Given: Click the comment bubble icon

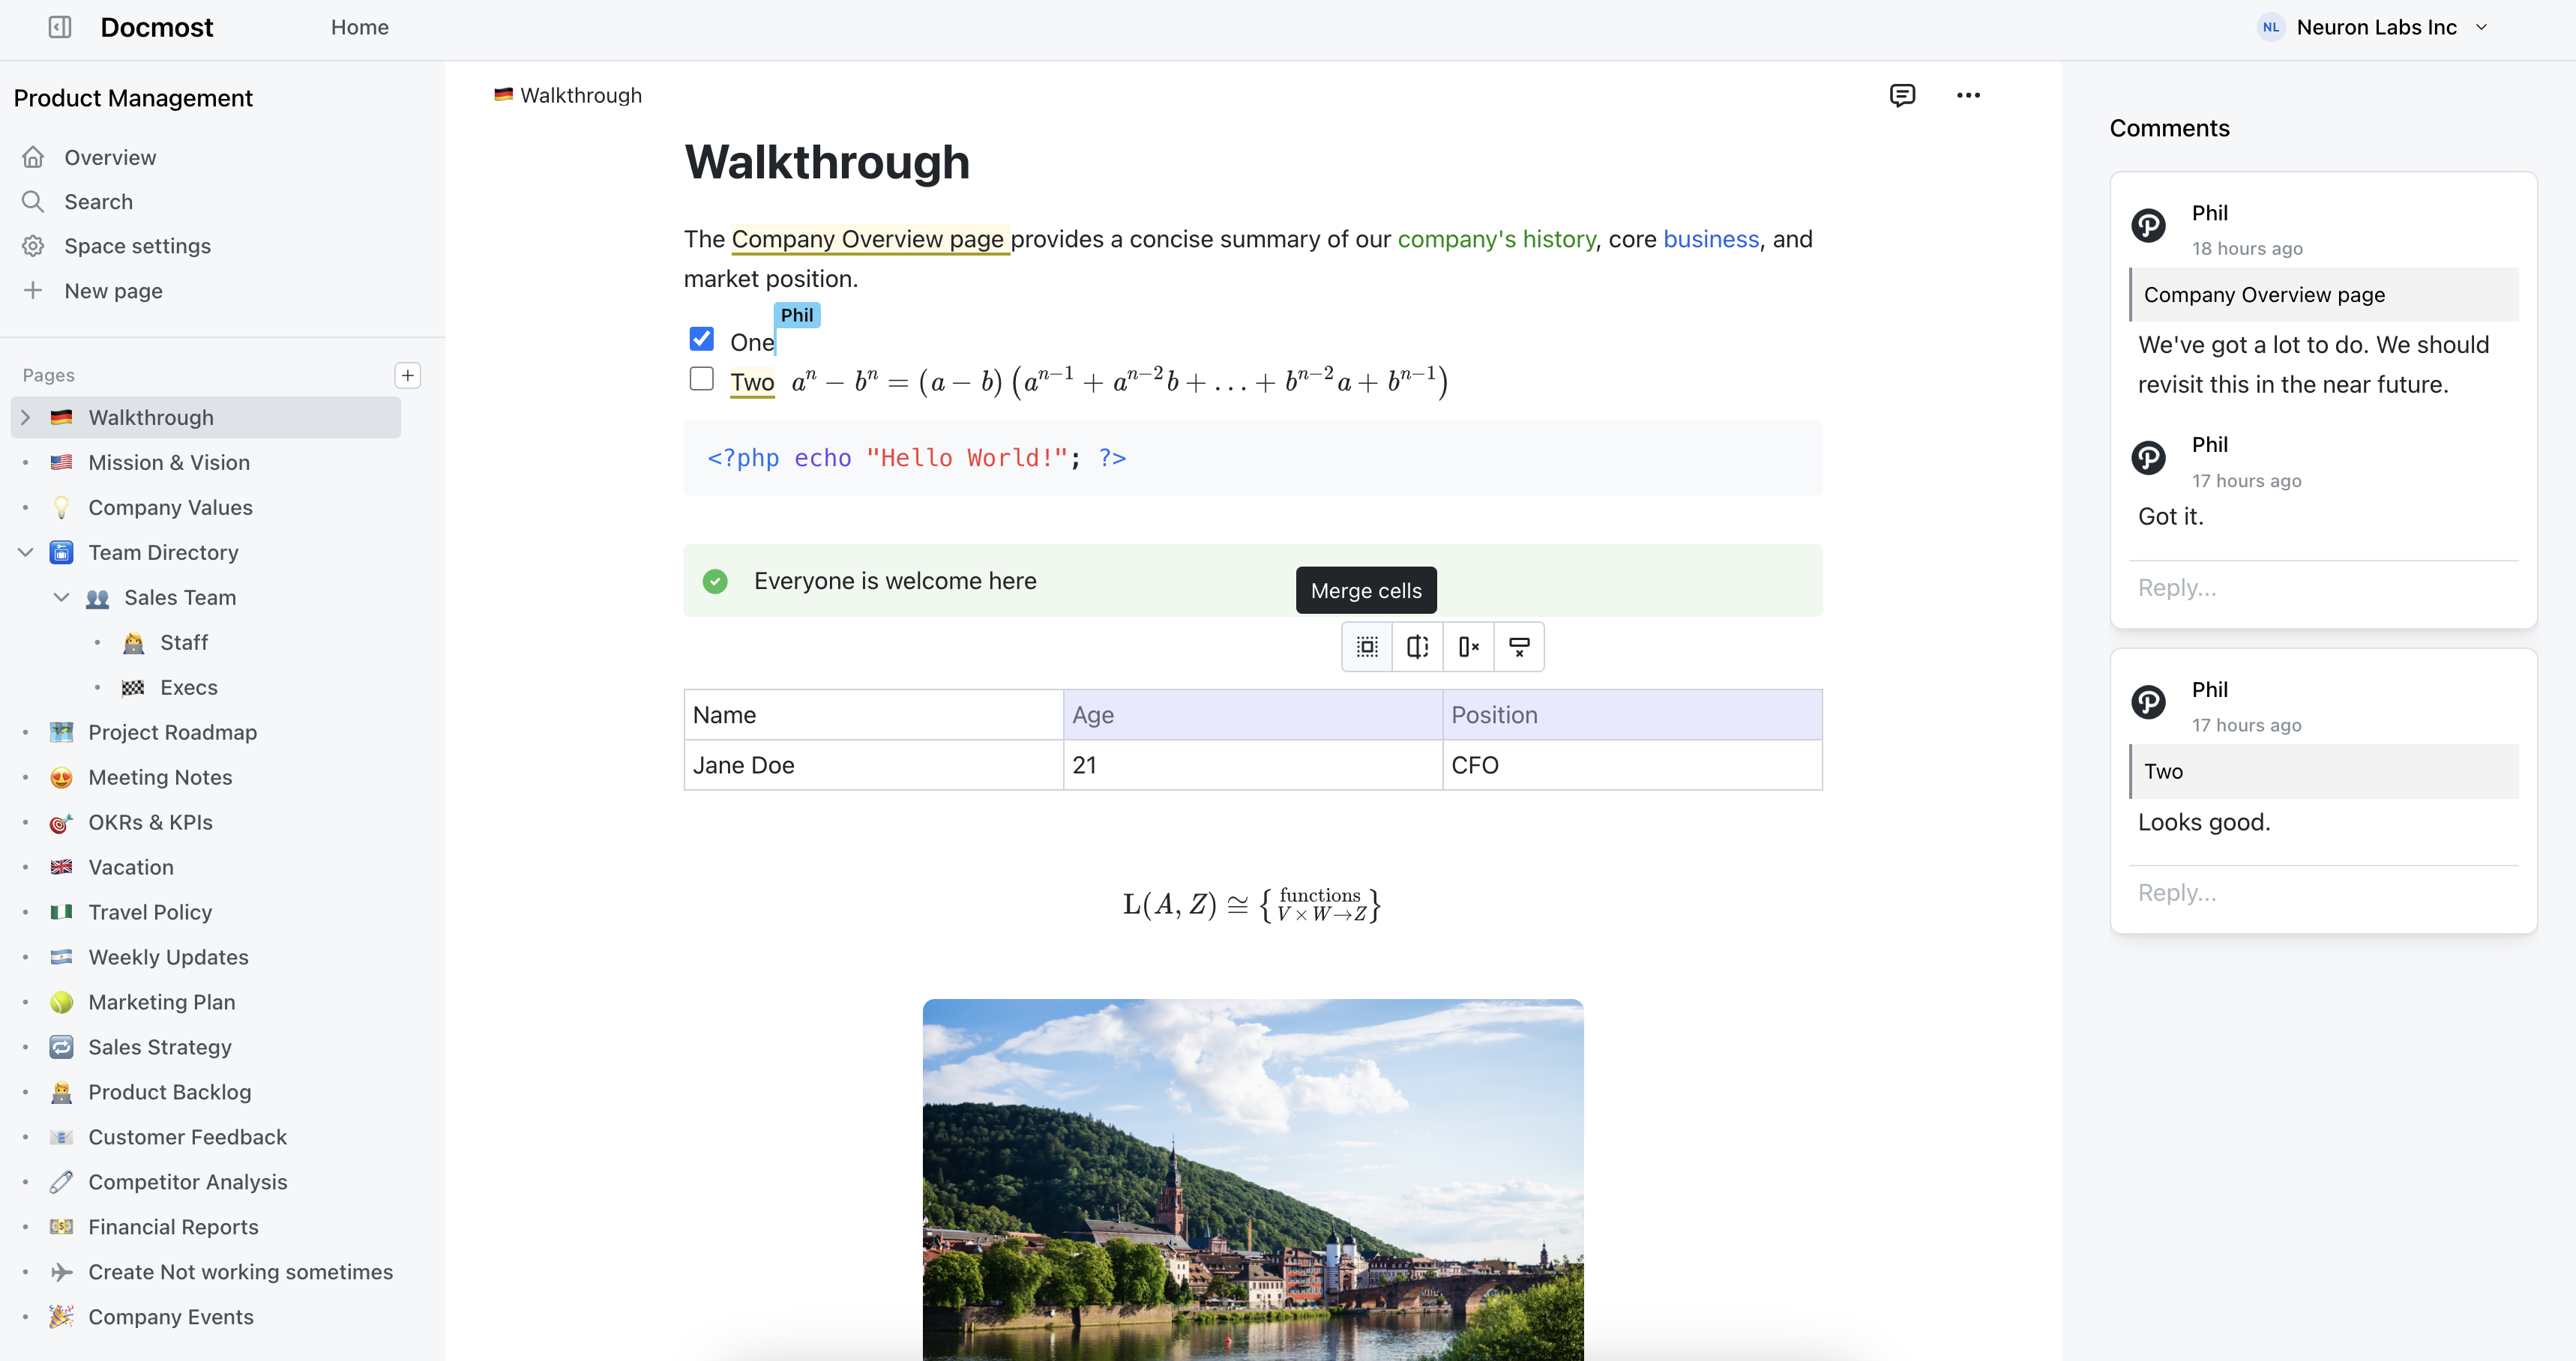Looking at the screenshot, I should coord(1901,94).
